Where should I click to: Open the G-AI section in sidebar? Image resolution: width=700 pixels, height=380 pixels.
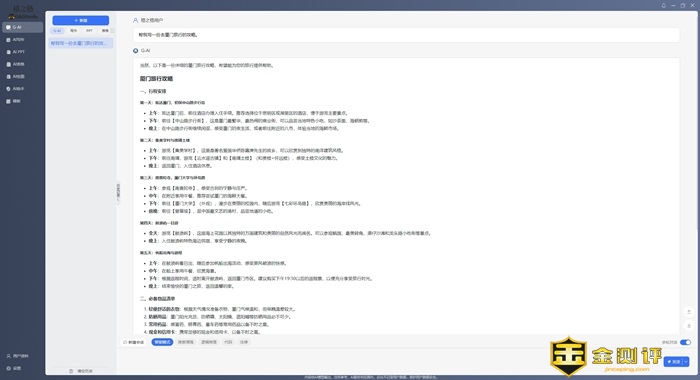coord(22,27)
